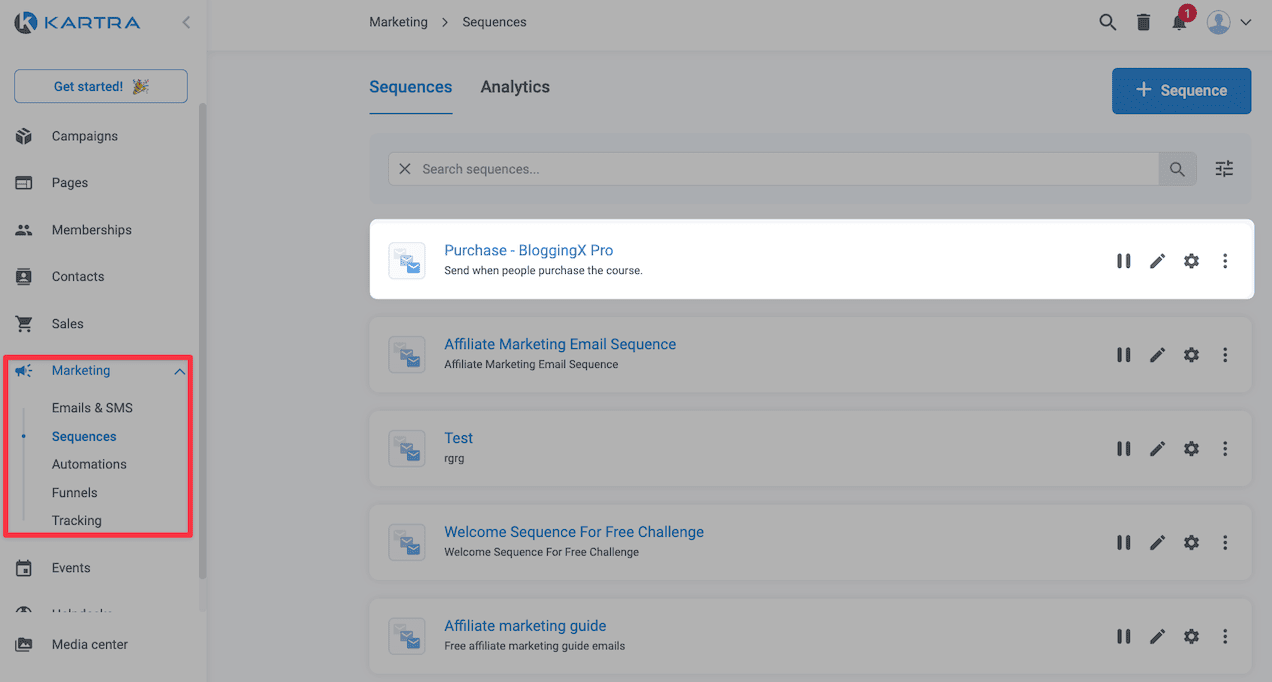
Task: Collapse the sidebar with the left chevron
Action: (x=186, y=22)
